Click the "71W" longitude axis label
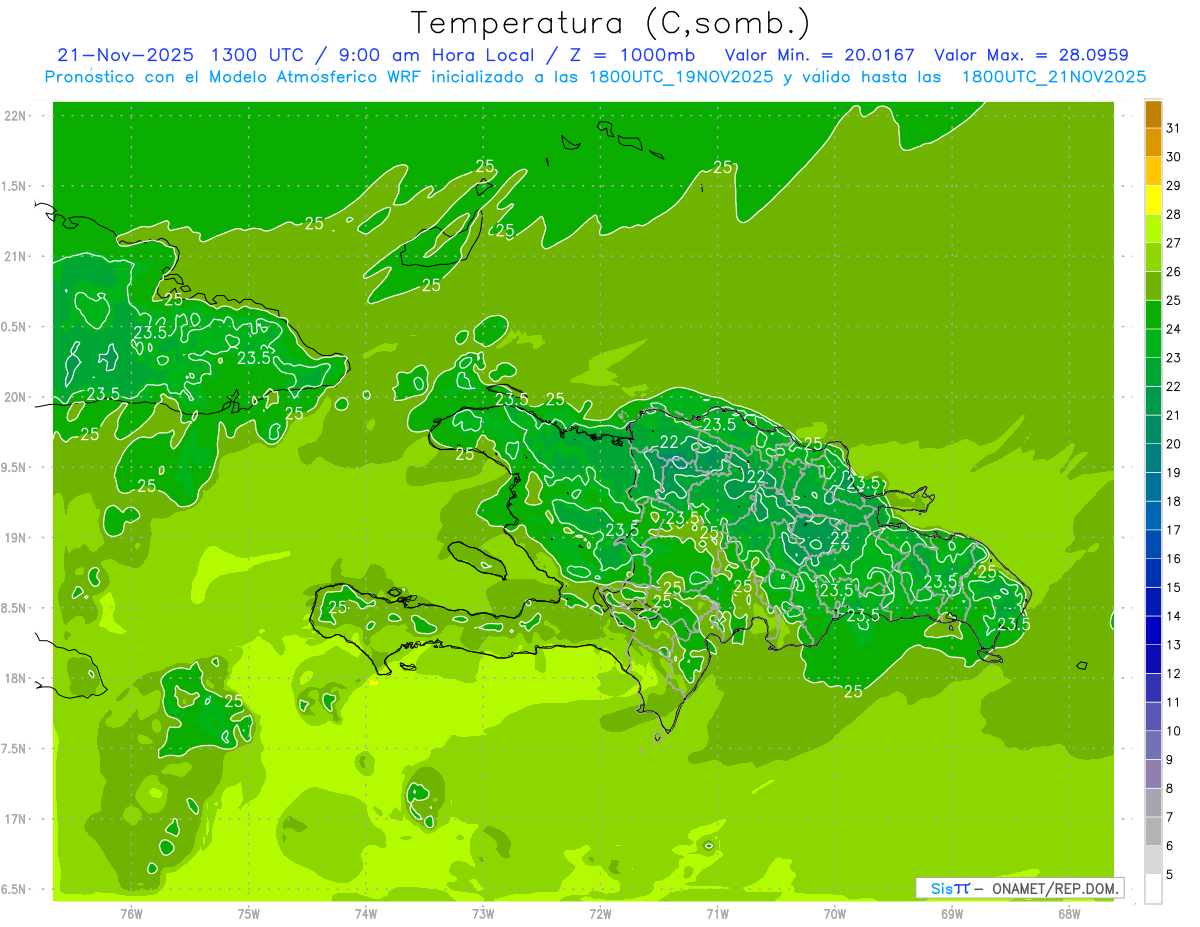The height and width of the screenshot is (927, 1200). (x=717, y=913)
